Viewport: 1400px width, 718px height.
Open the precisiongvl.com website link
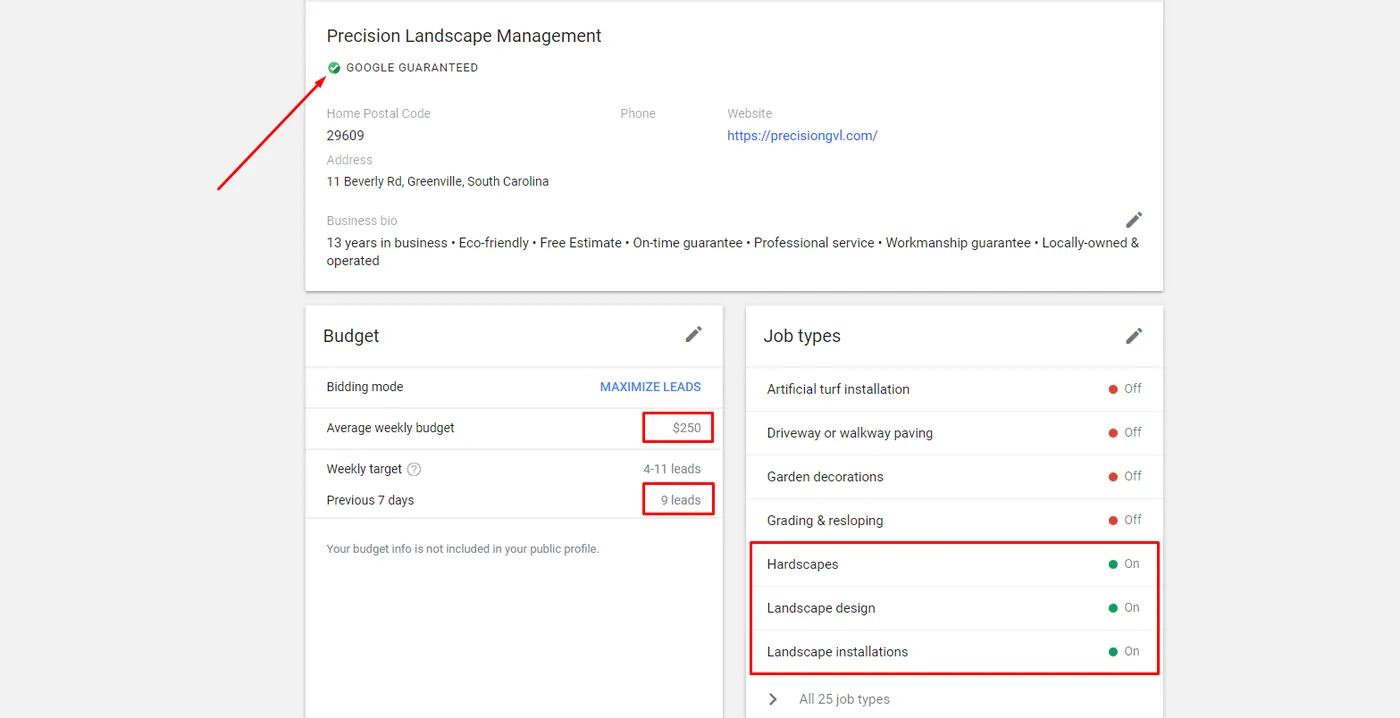802,136
